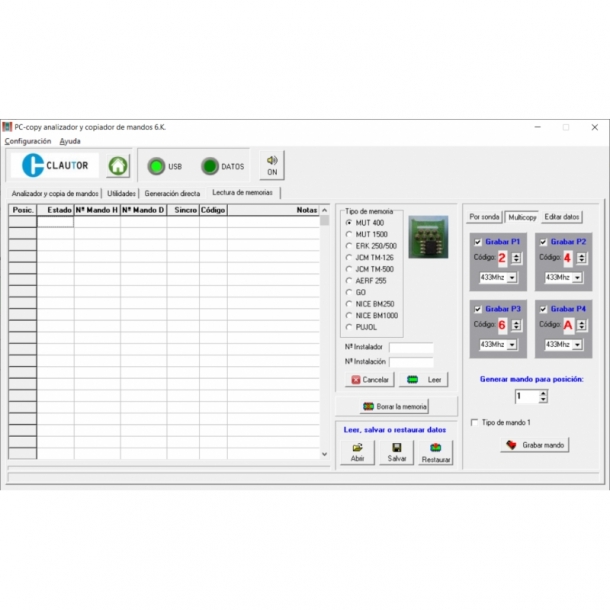Uncheck the Grabar P1 checkbox
The height and width of the screenshot is (610, 610).
tap(478, 242)
